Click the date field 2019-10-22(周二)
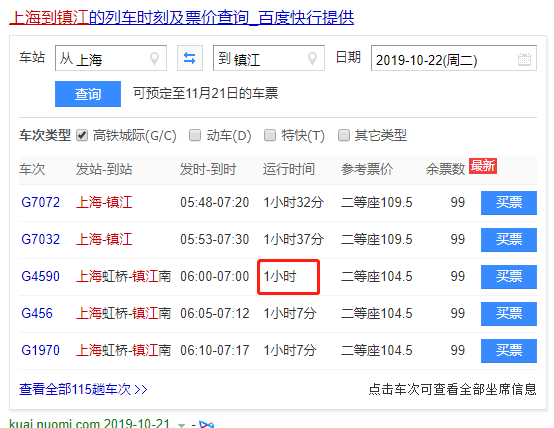 click(x=454, y=58)
